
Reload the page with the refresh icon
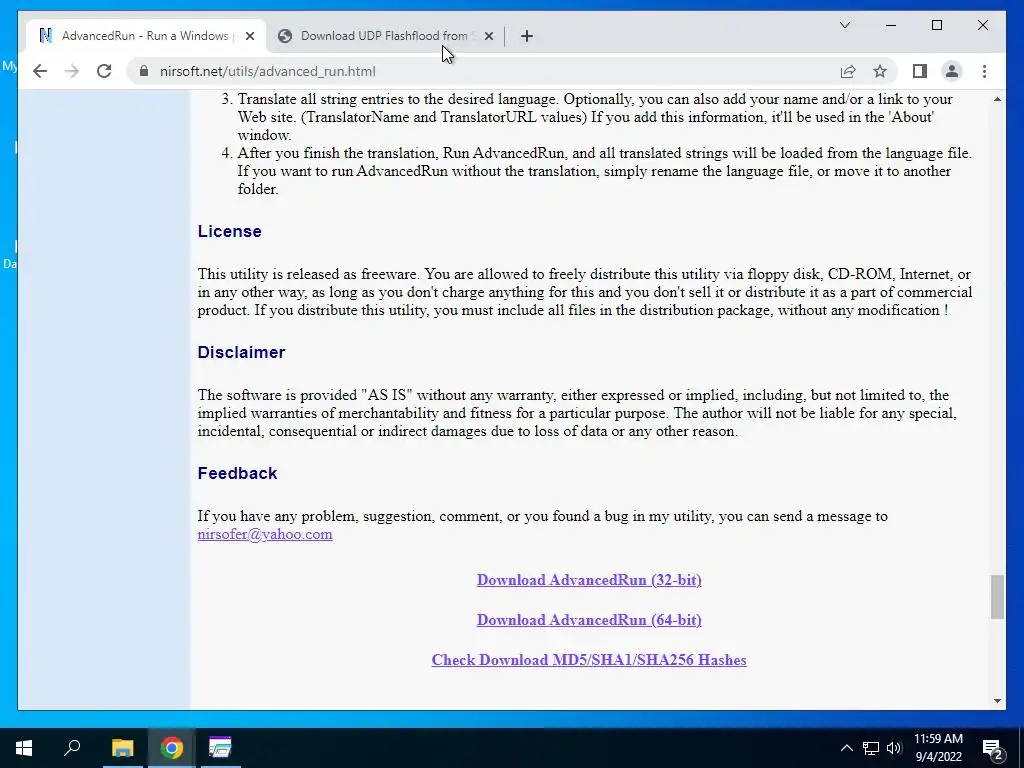[x=104, y=71]
